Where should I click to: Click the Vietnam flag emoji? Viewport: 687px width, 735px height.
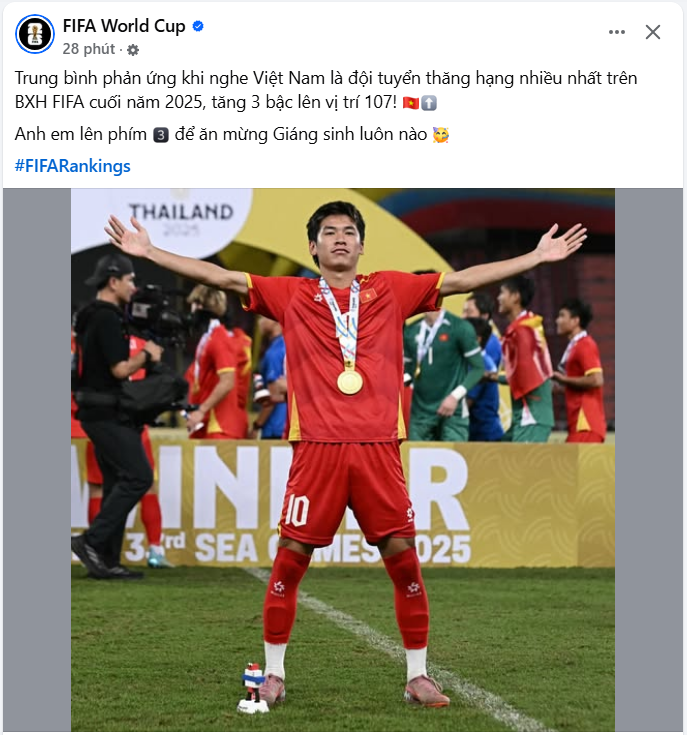coord(411,103)
